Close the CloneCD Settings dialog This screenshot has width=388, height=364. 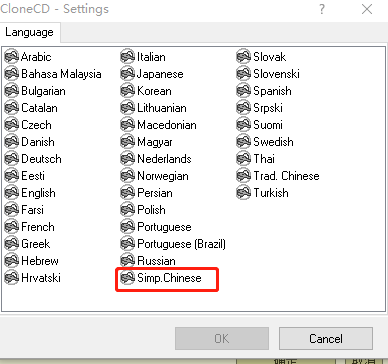pos(367,9)
